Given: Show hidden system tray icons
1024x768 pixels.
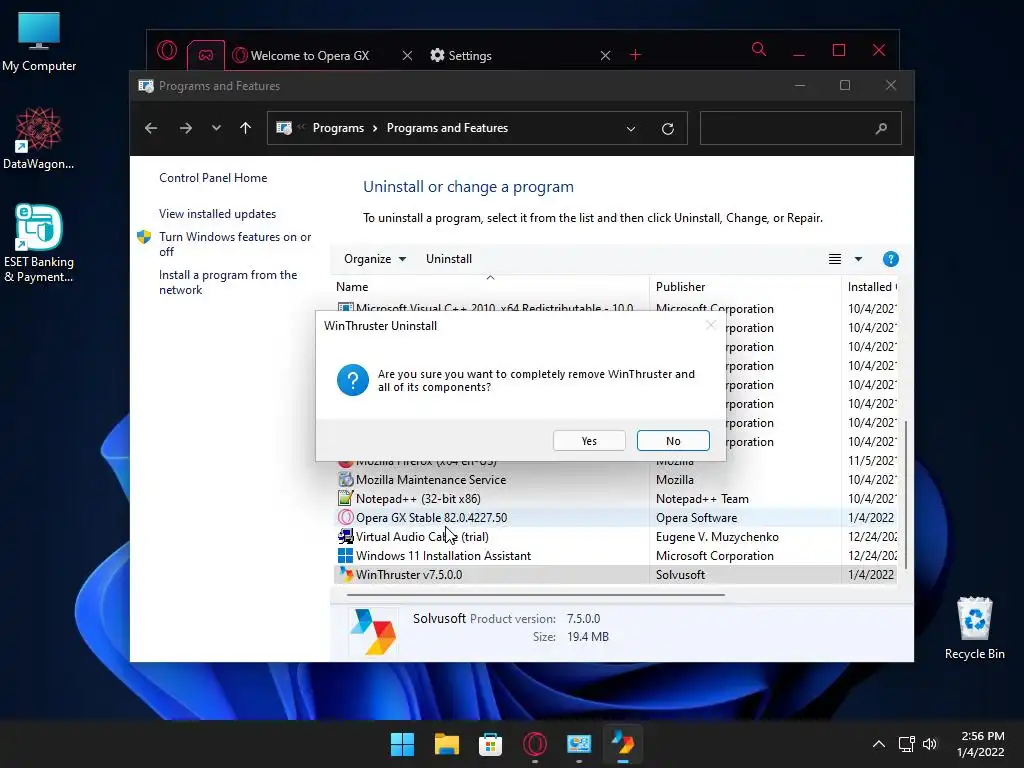Looking at the screenshot, I should coord(879,744).
